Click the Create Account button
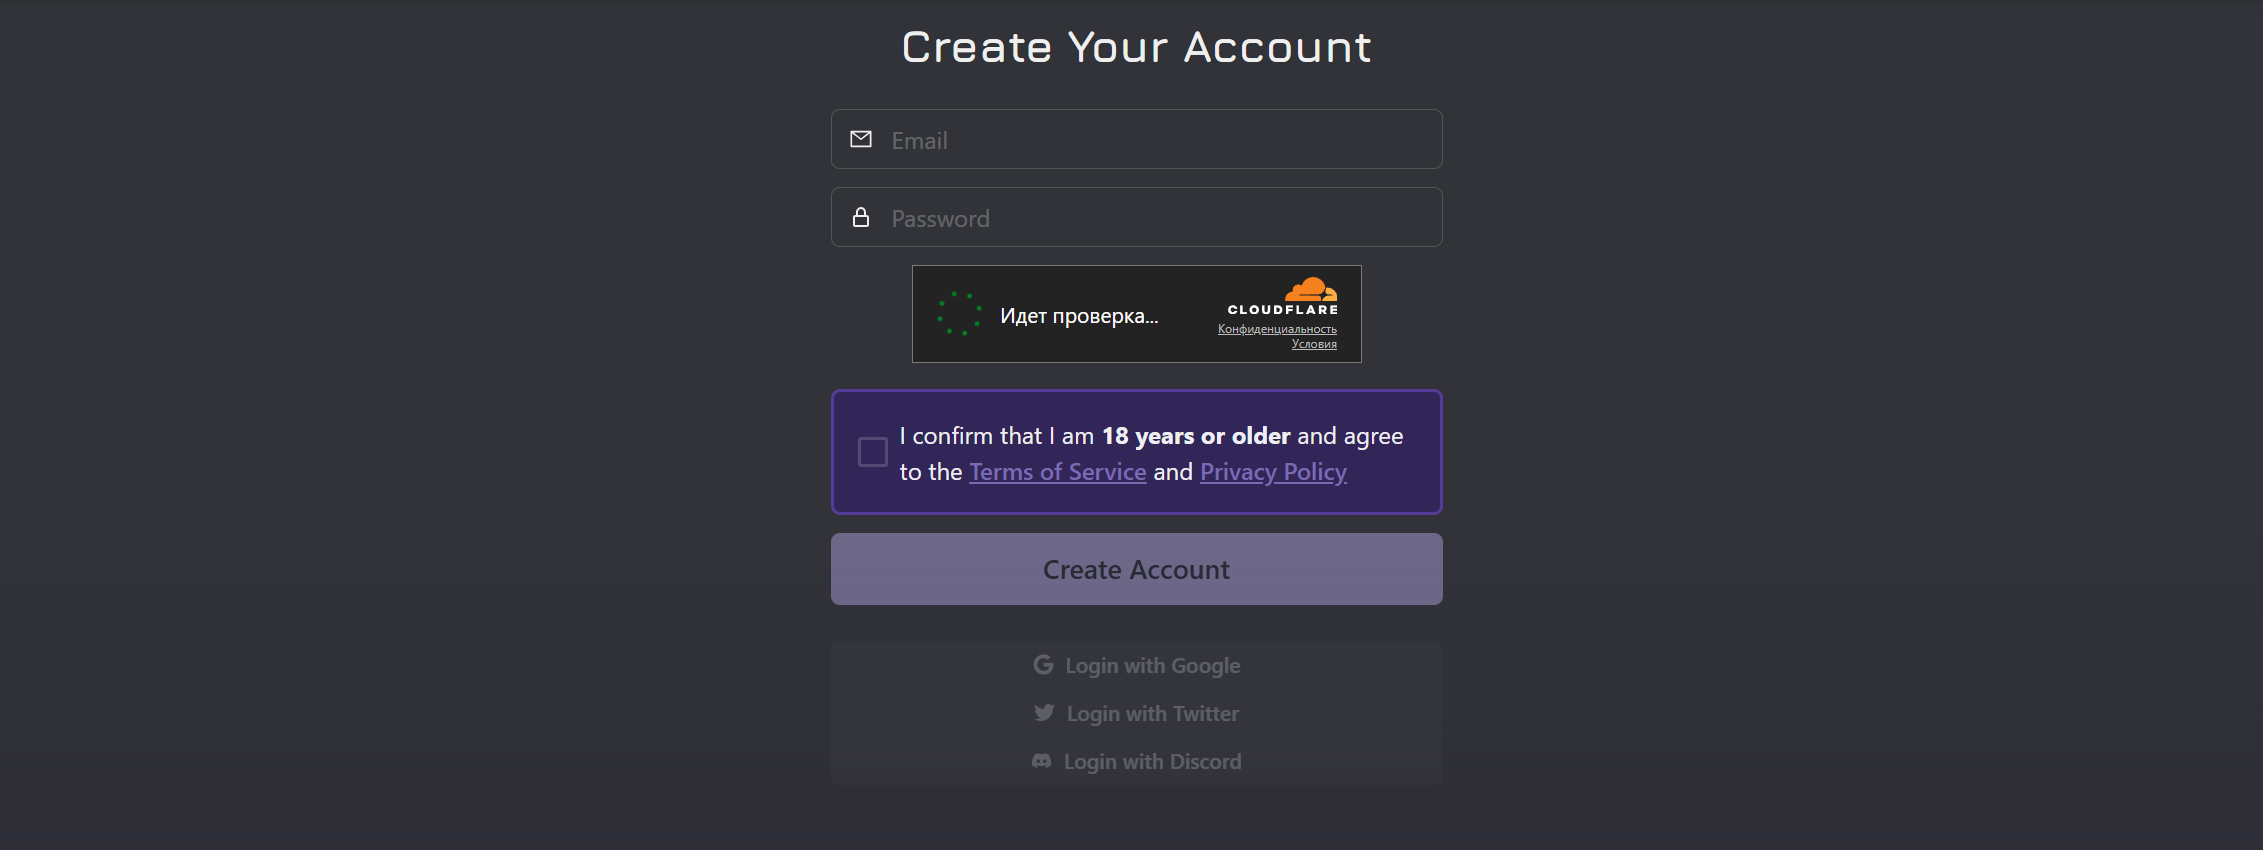The width and height of the screenshot is (2263, 850). (1137, 569)
